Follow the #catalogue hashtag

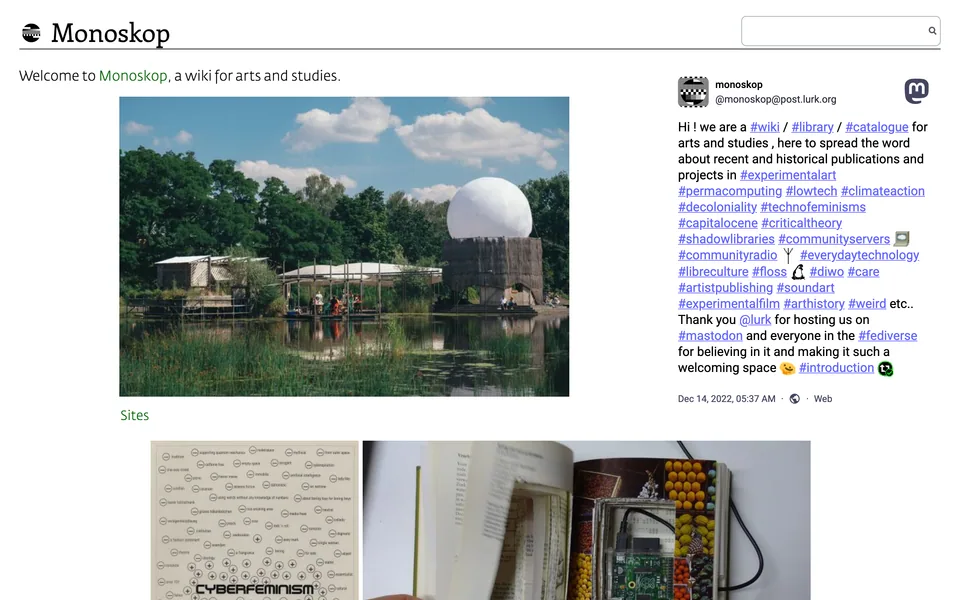coord(877,127)
